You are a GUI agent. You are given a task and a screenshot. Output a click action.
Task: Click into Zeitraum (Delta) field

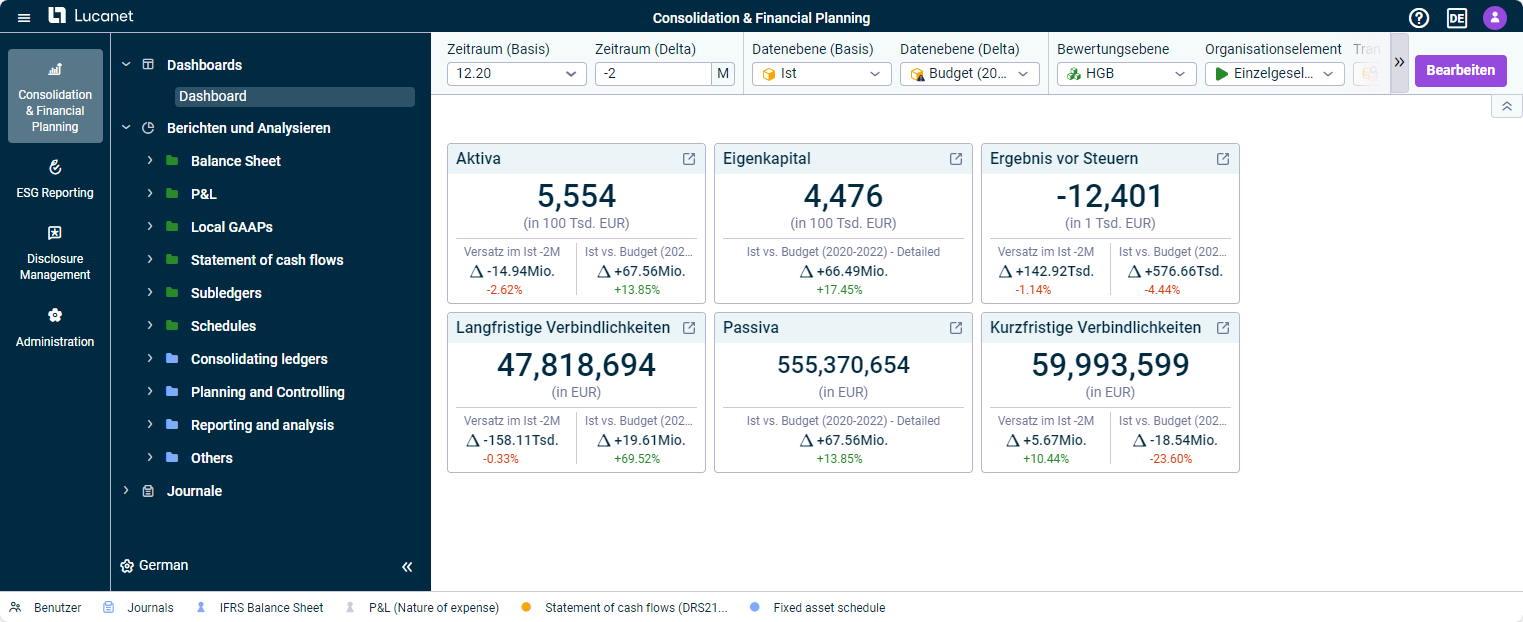coord(653,74)
